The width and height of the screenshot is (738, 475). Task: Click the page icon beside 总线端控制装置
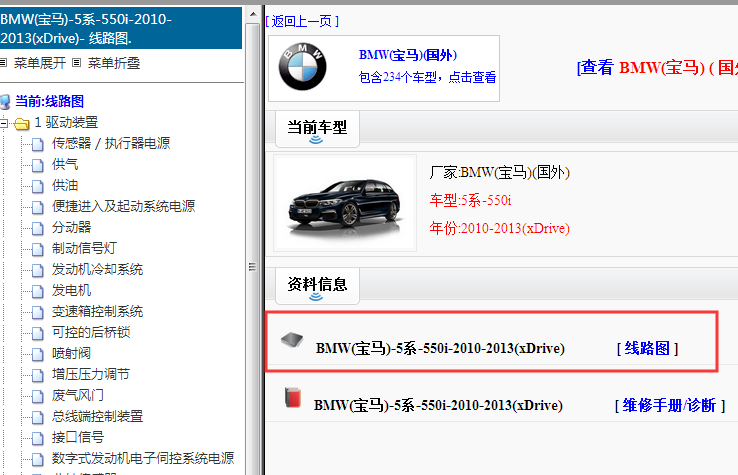tap(38, 417)
